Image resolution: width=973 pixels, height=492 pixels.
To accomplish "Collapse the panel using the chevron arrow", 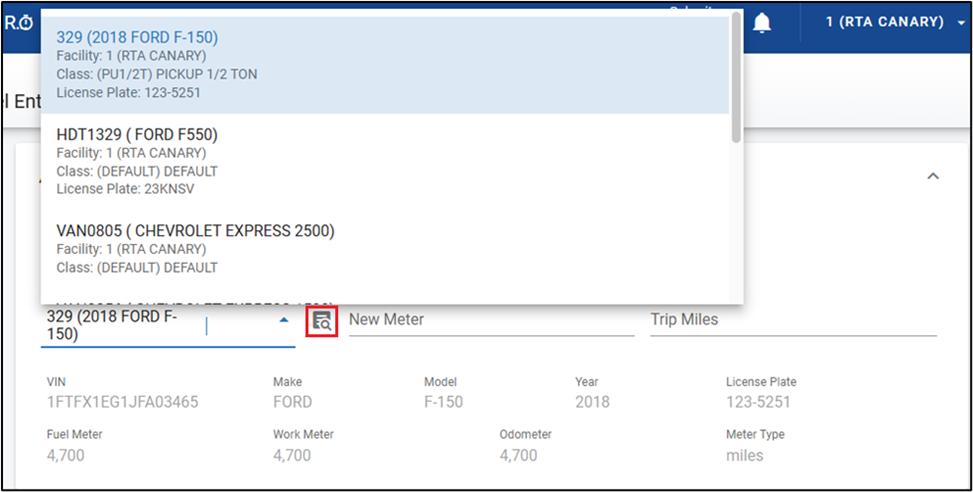I will (x=933, y=176).
